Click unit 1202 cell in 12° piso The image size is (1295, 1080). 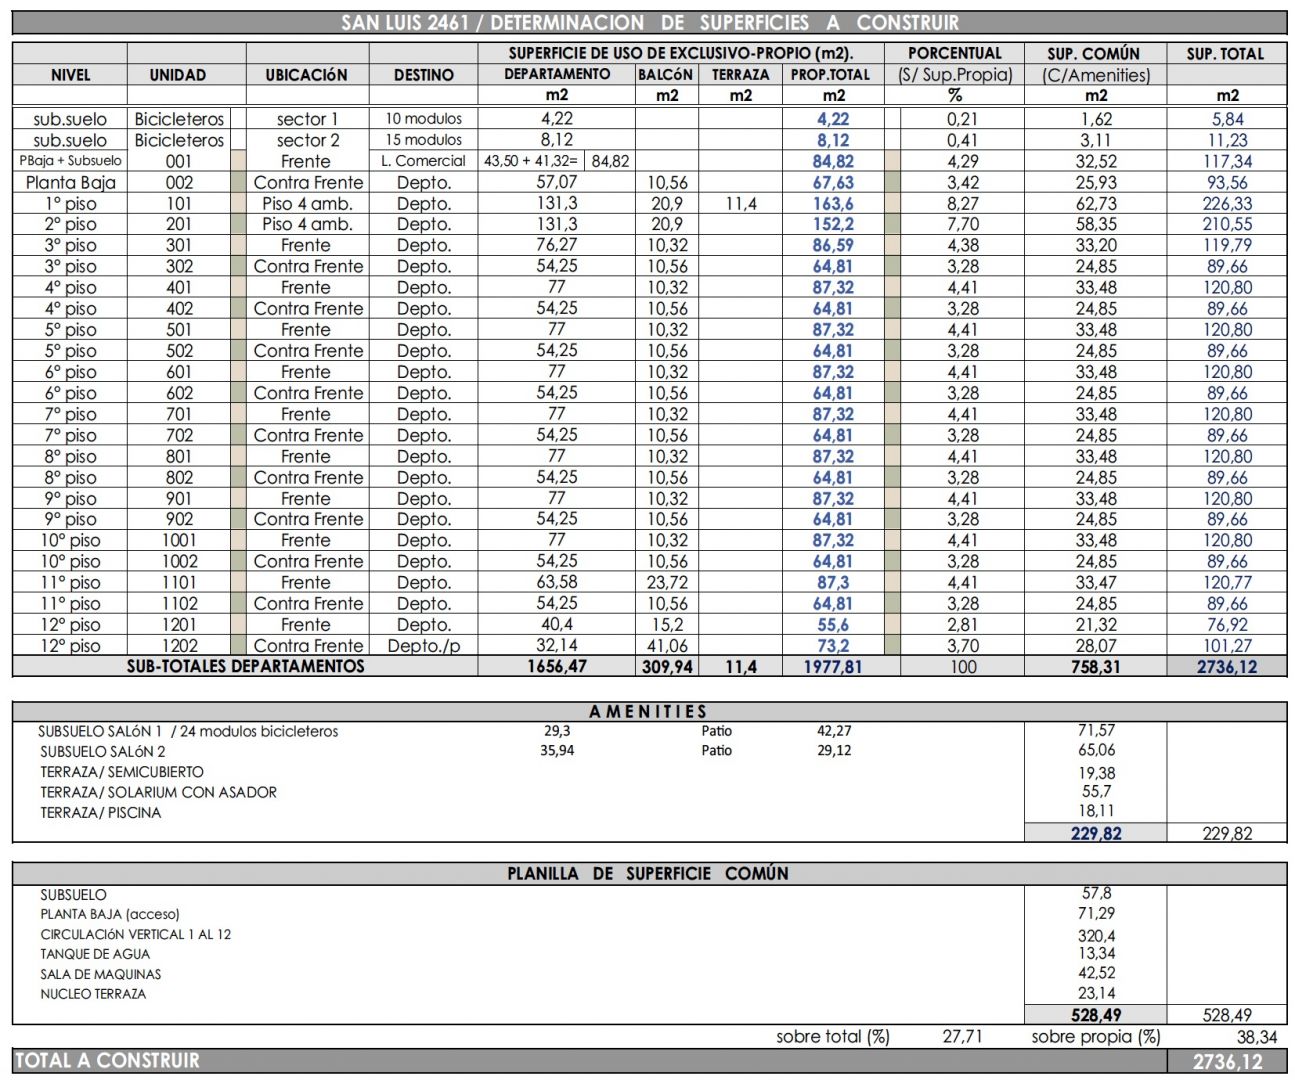[180, 645]
